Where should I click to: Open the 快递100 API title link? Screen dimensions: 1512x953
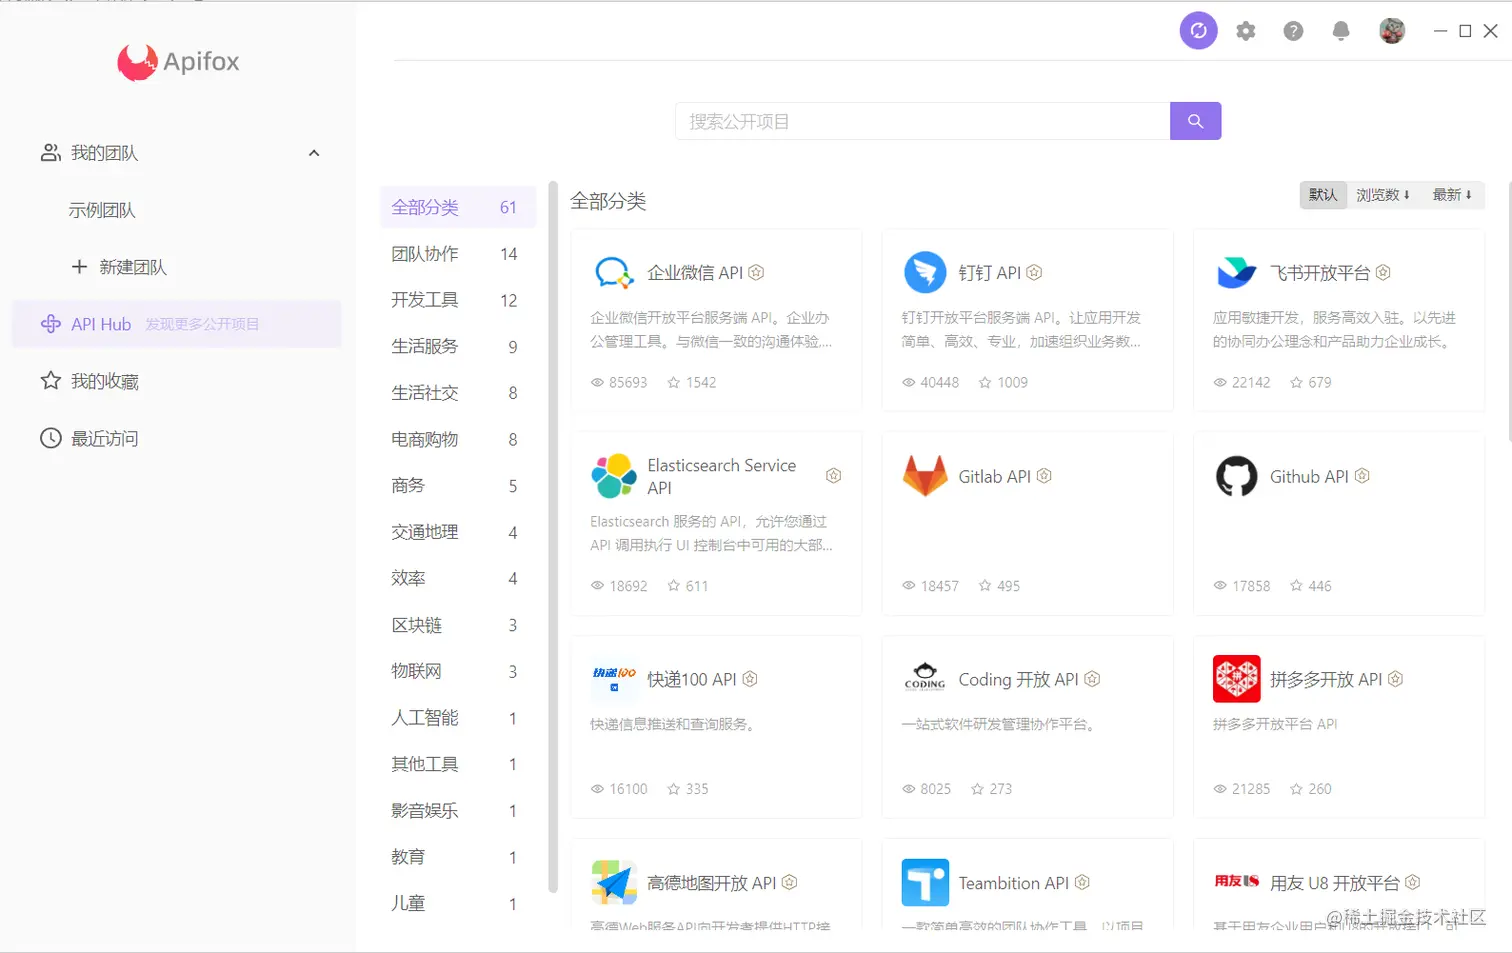(691, 679)
